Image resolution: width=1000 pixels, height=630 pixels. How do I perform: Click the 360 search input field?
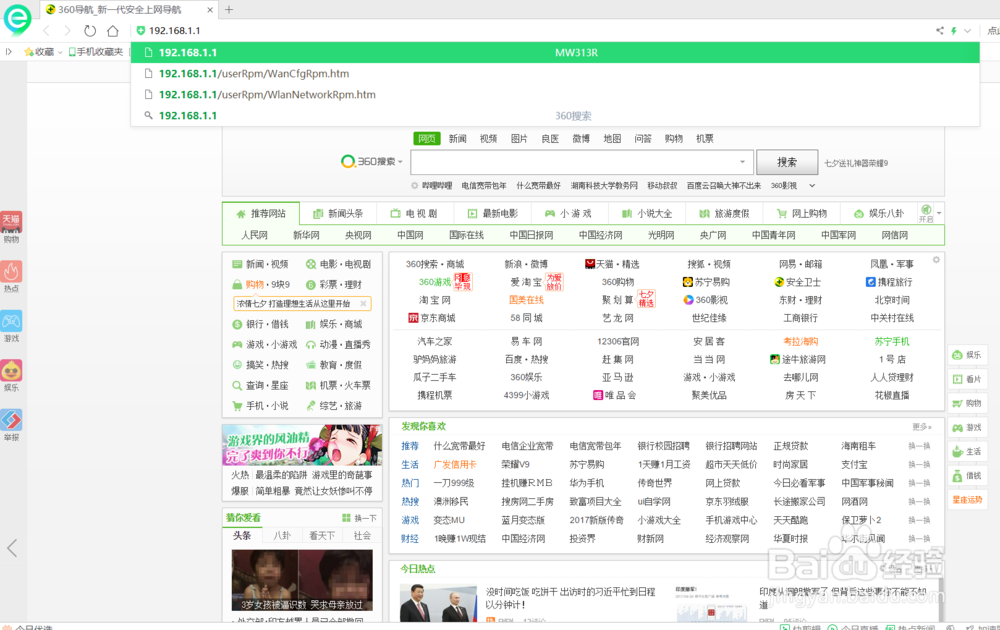point(582,162)
